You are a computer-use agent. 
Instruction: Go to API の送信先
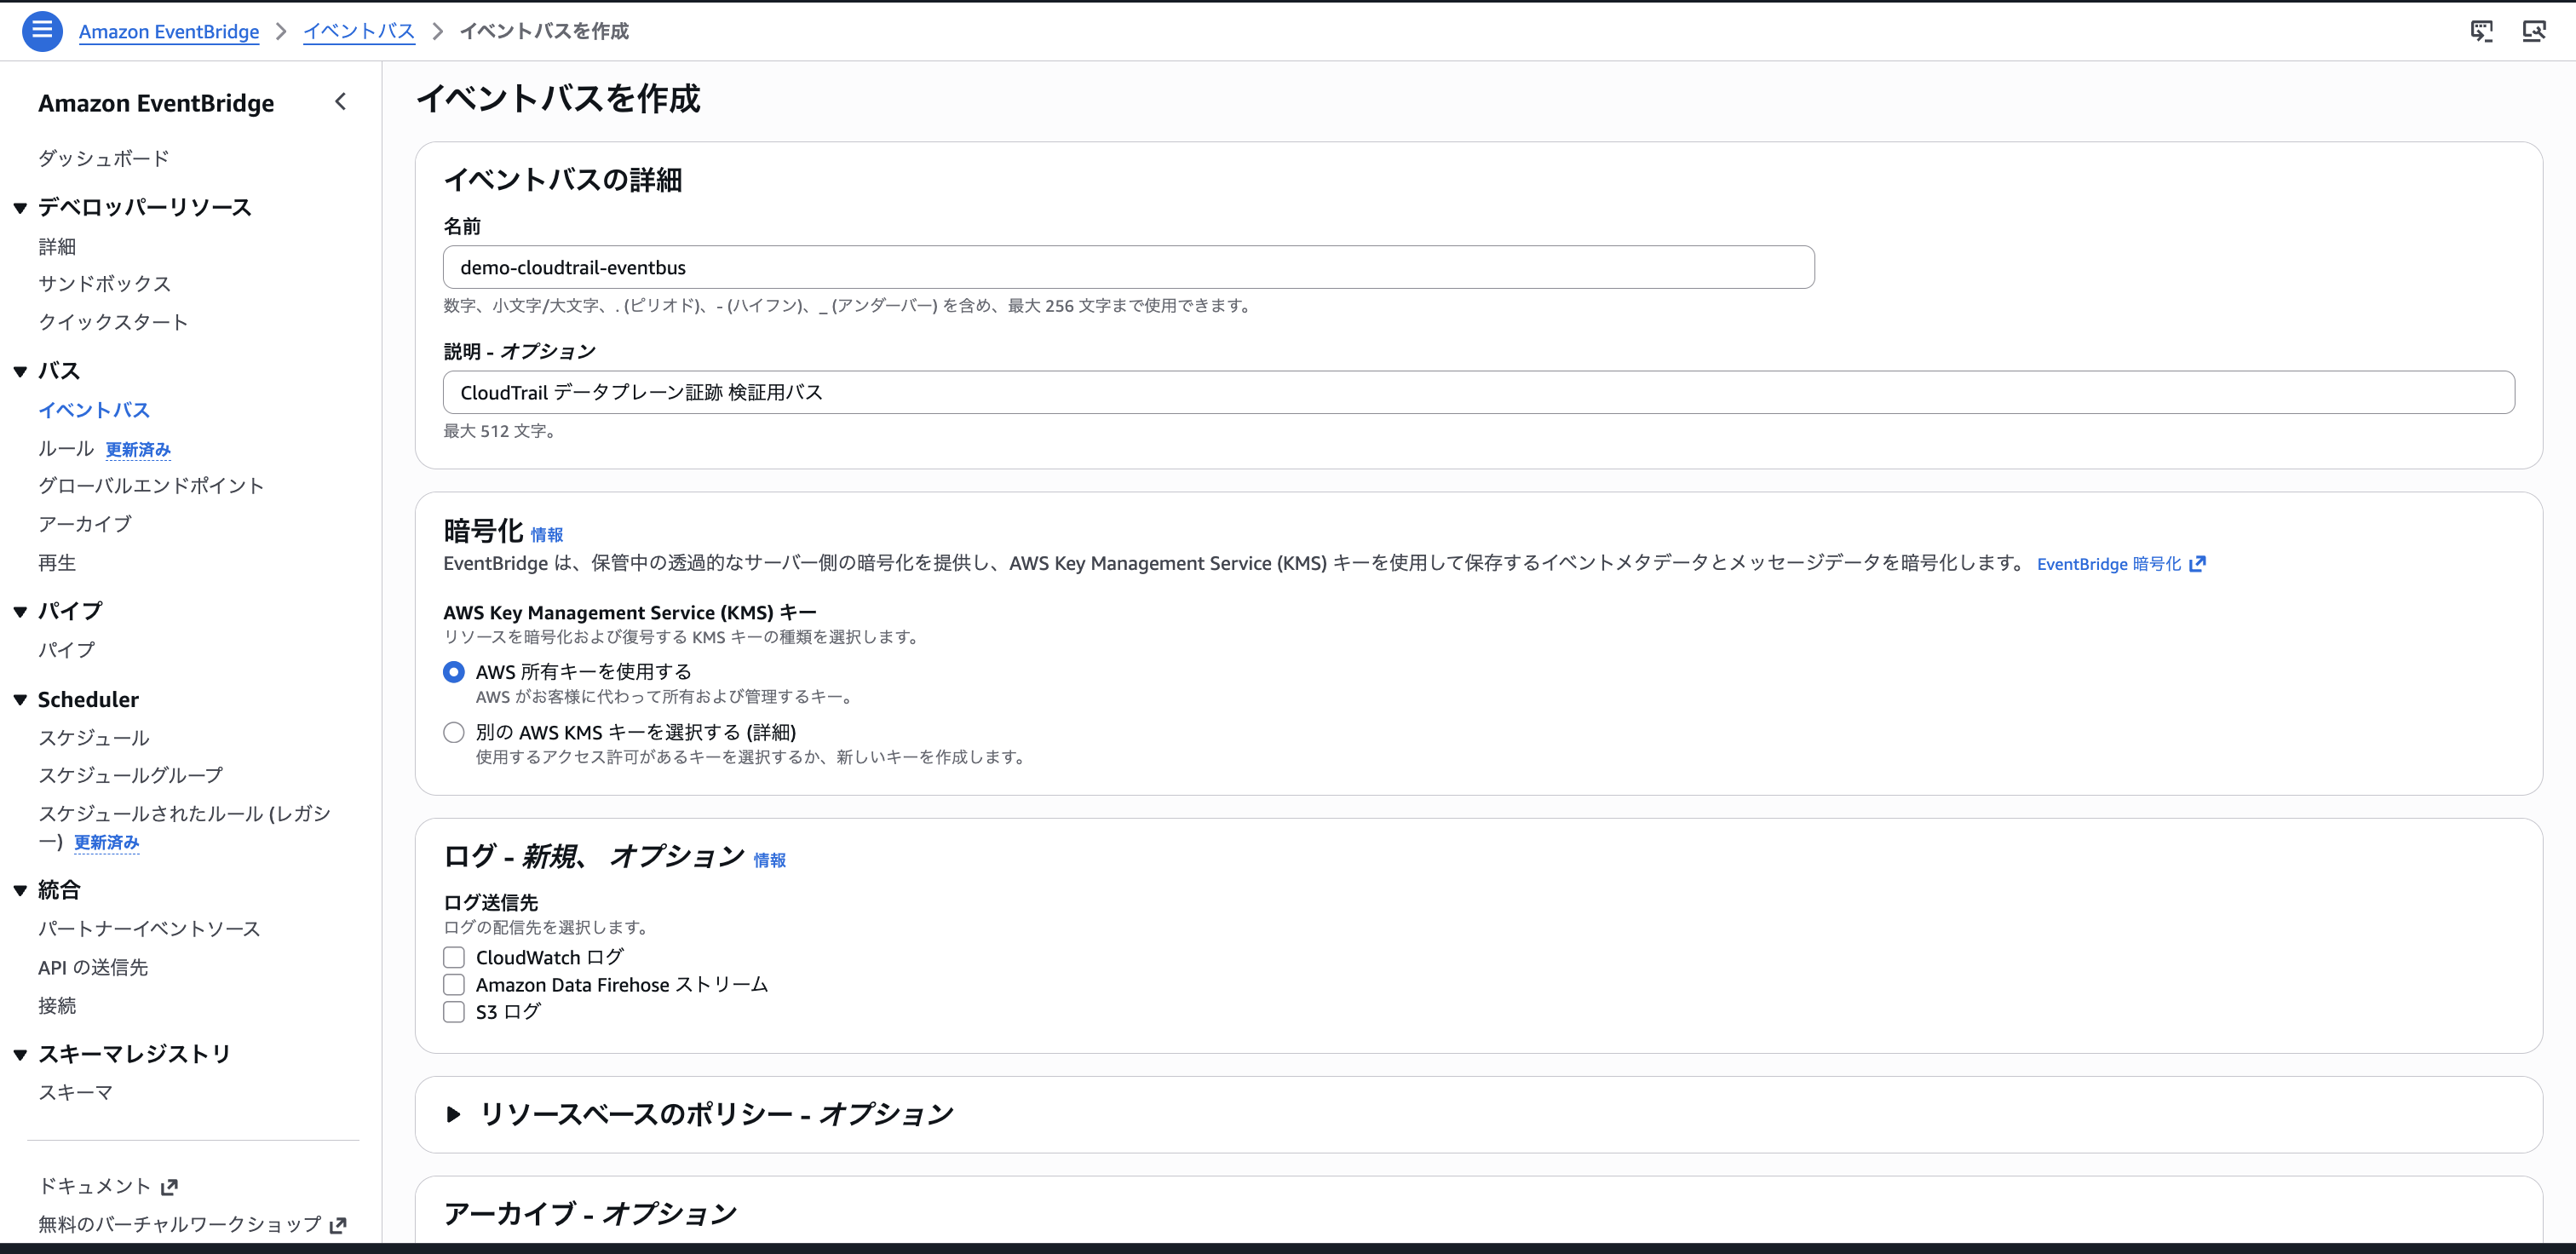(x=93, y=968)
